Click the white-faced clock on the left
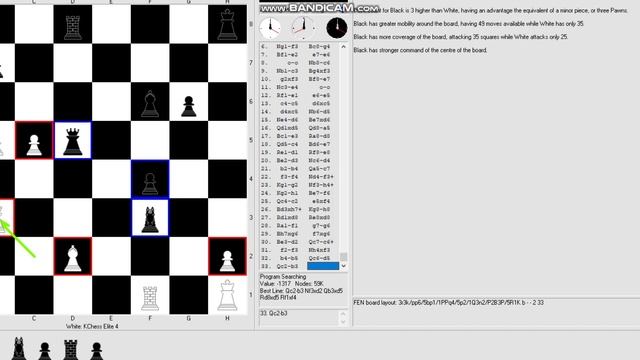Screen dimensions: 640x360 pos(270,29)
